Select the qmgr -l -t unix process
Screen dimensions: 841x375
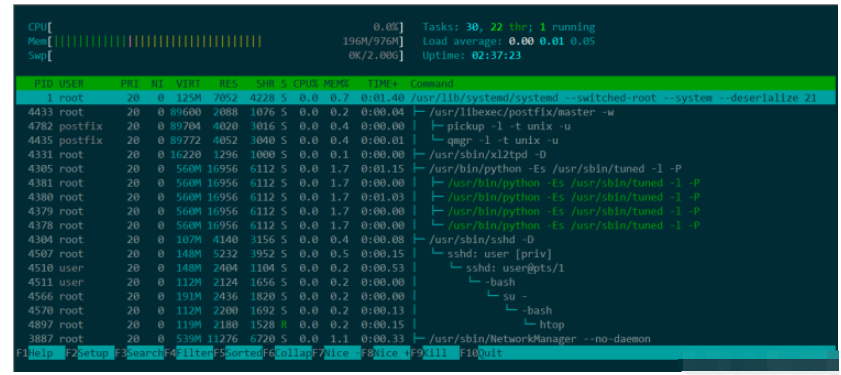426,141
